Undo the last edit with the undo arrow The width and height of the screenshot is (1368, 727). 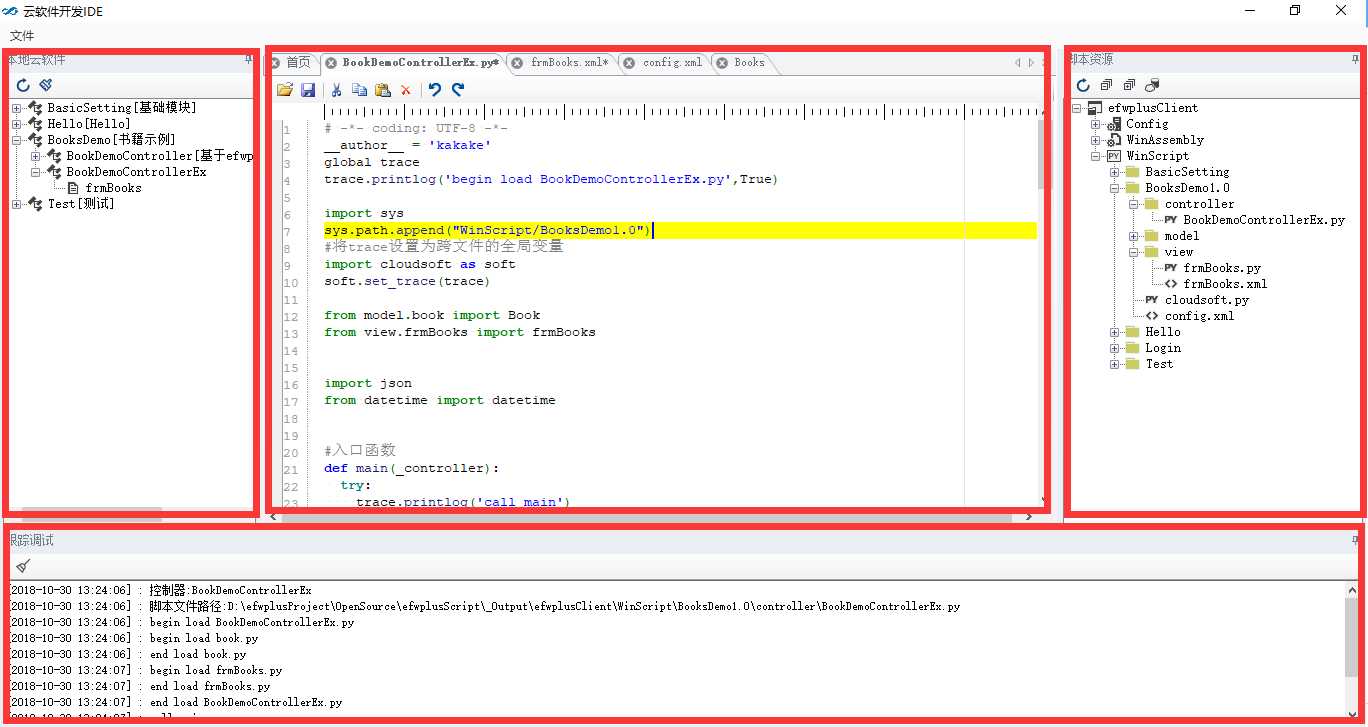tap(434, 90)
